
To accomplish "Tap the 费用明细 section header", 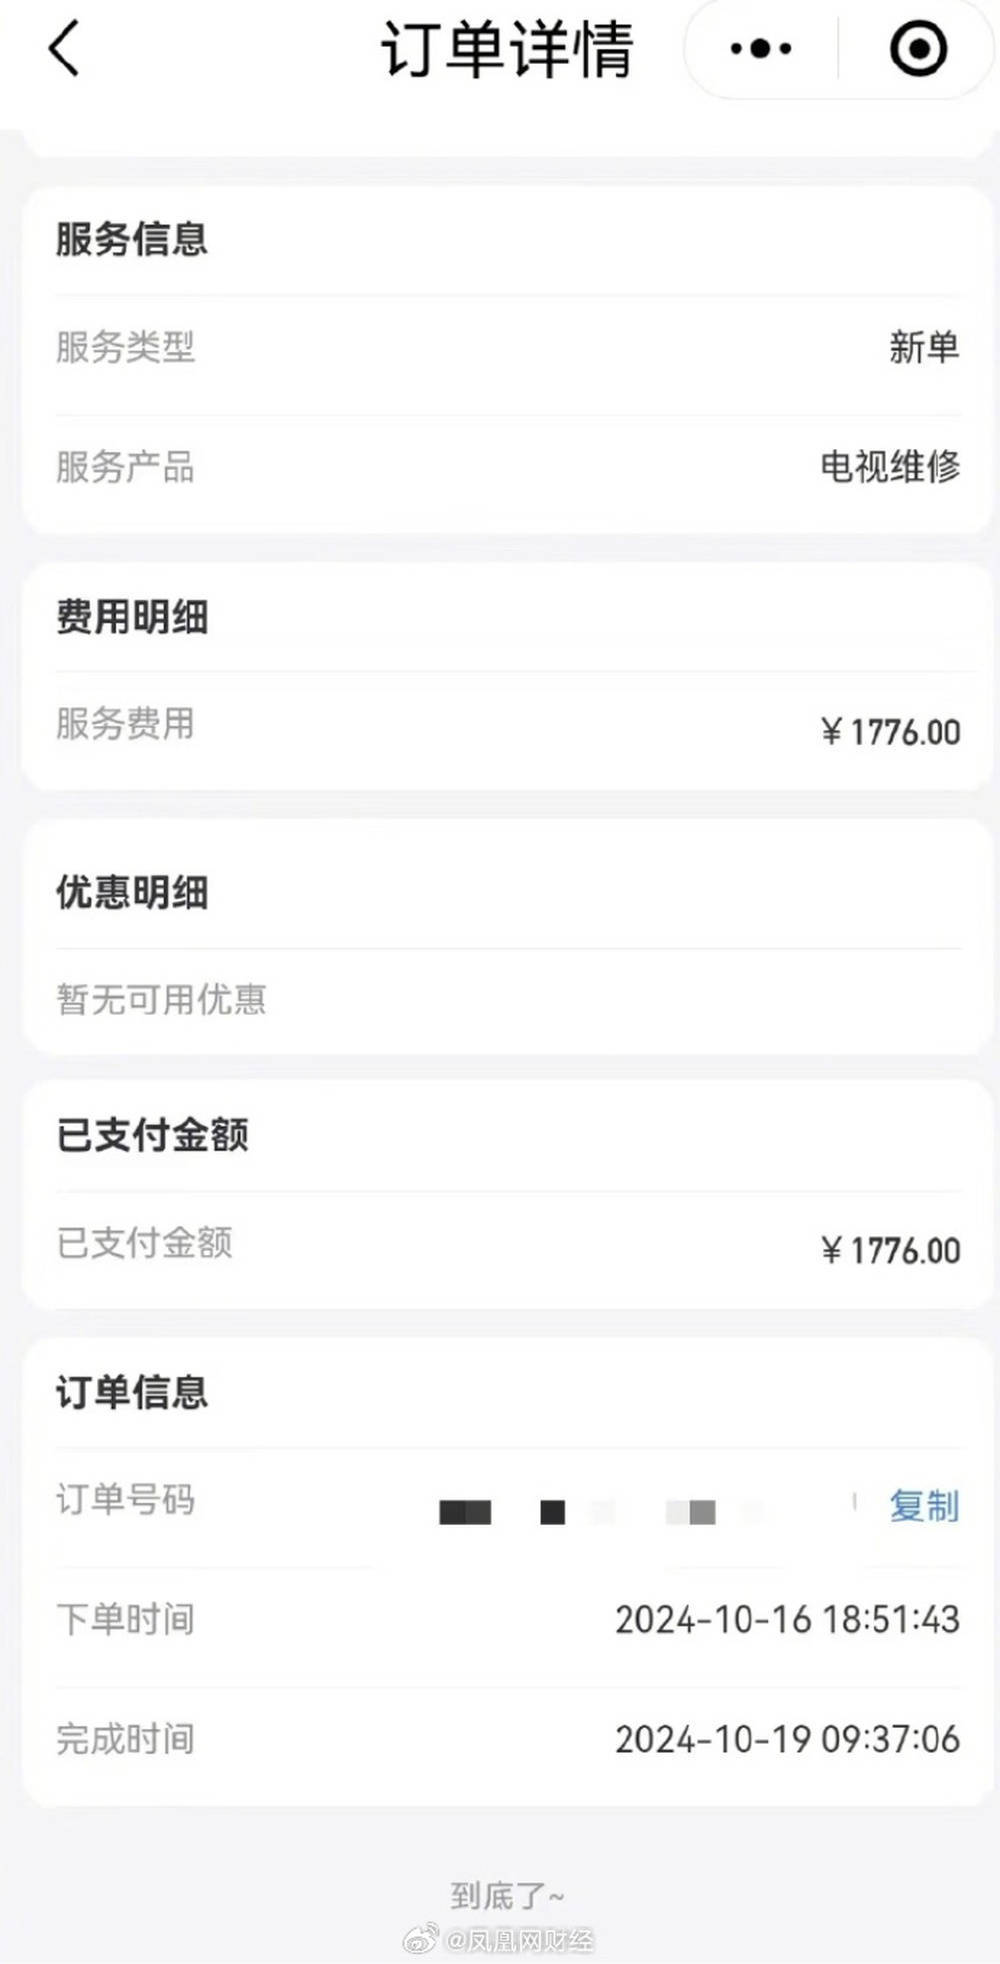I will (x=132, y=617).
